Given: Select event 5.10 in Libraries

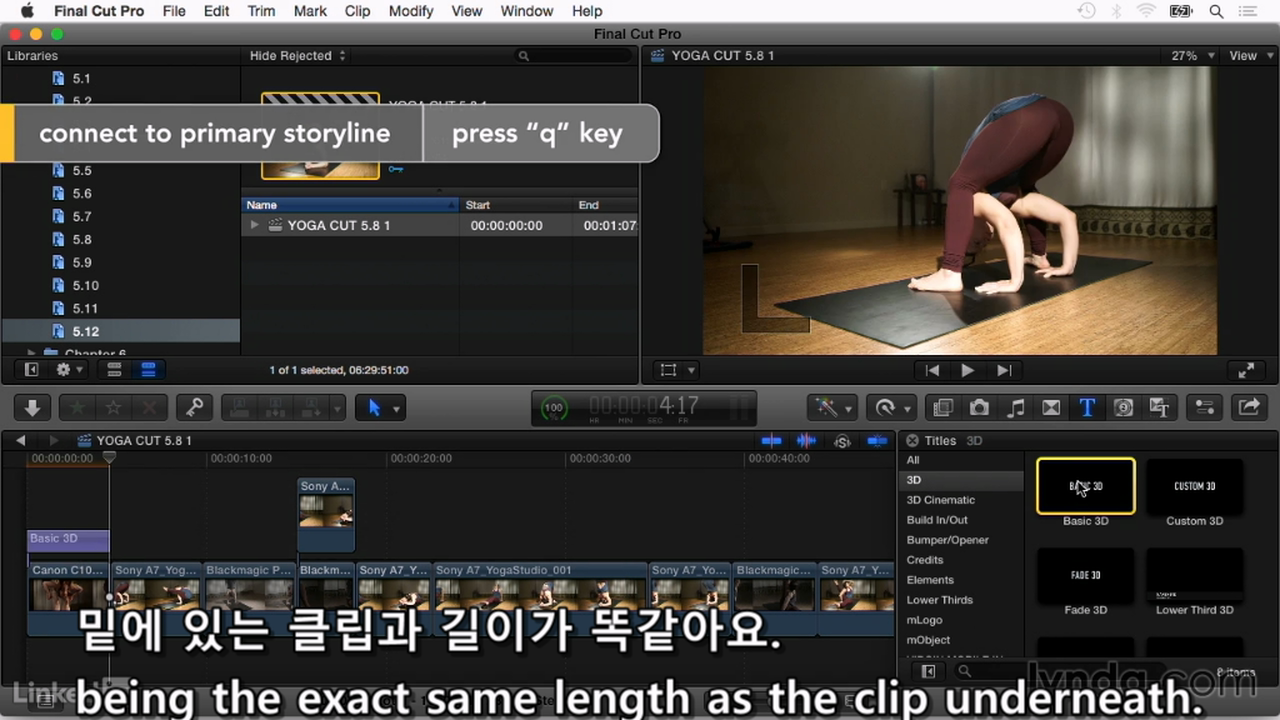Looking at the screenshot, I should [x=85, y=285].
